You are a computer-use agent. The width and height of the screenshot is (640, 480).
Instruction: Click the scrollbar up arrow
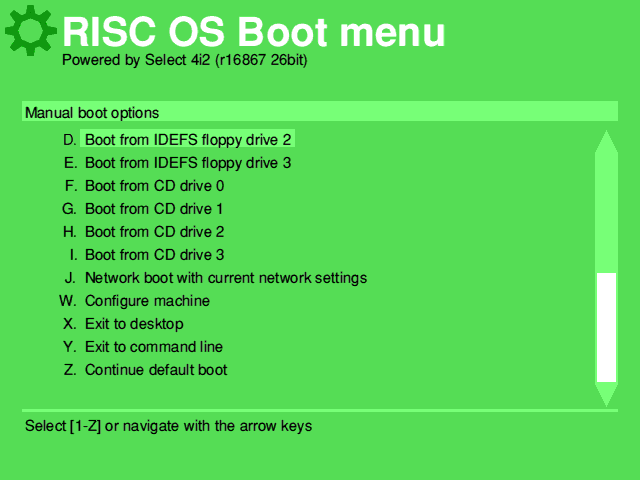coord(606,142)
